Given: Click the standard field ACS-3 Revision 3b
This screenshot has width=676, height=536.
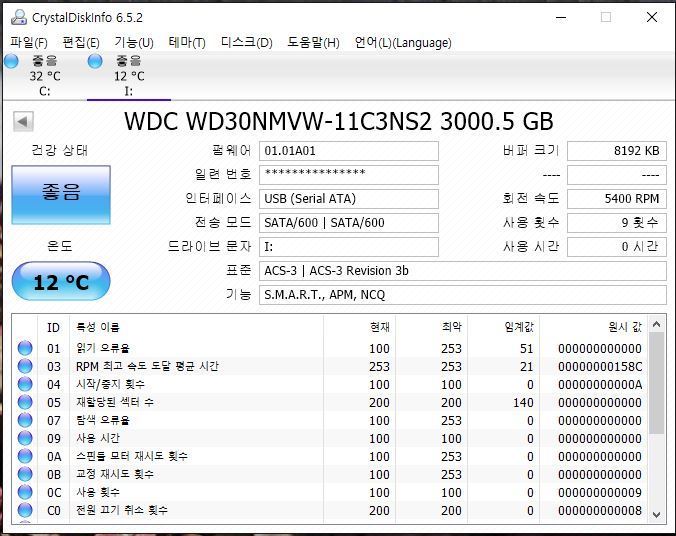Looking at the screenshot, I should [463, 271].
